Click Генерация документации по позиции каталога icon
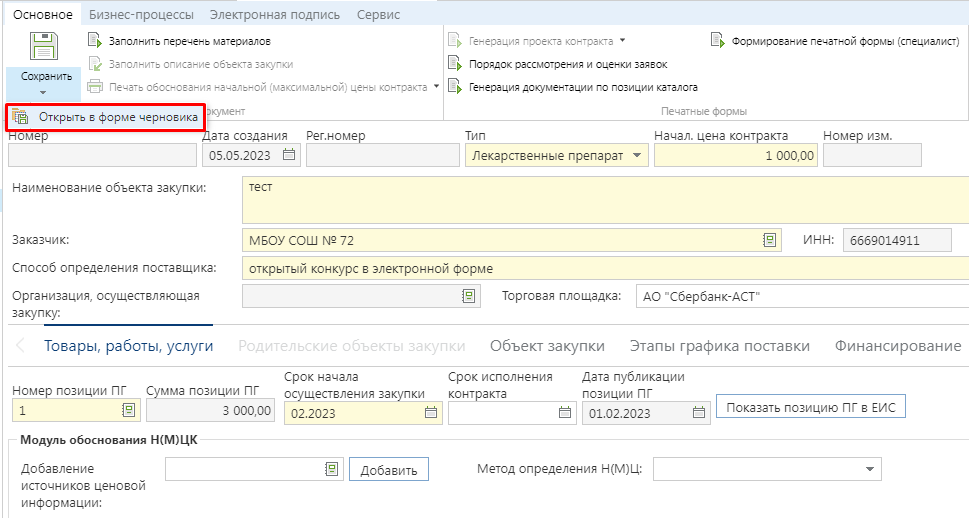Screen dimensions: 969x518 pyautogui.click(x=455, y=87)
